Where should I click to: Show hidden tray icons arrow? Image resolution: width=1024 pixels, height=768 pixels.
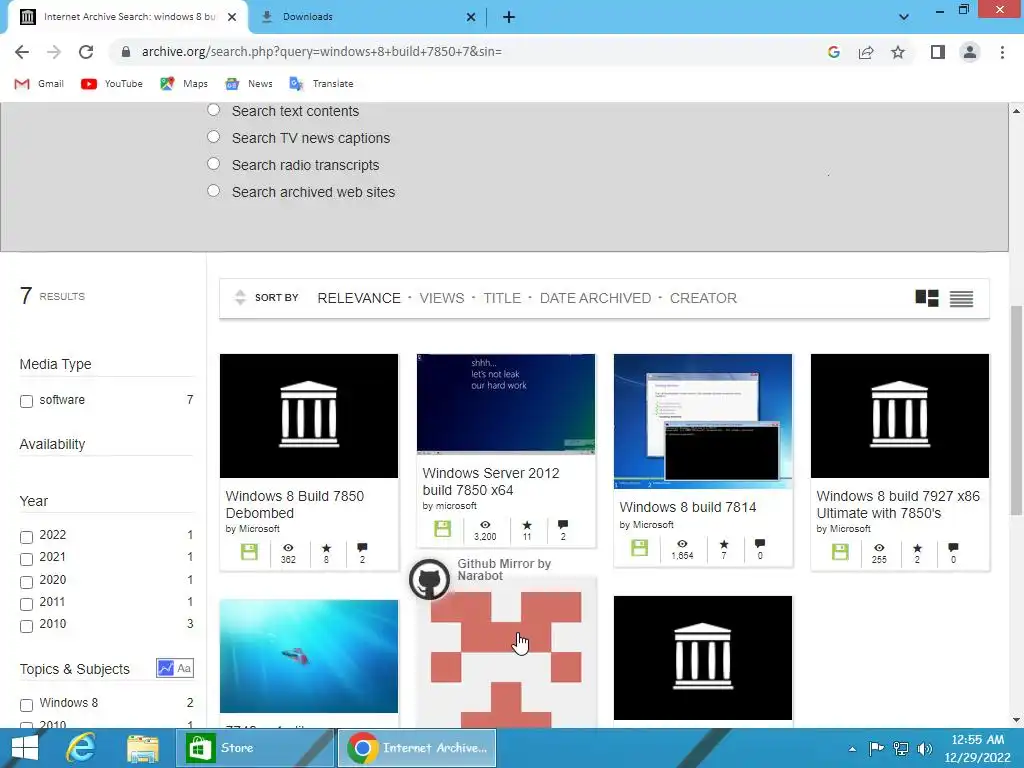coord(852,748)
